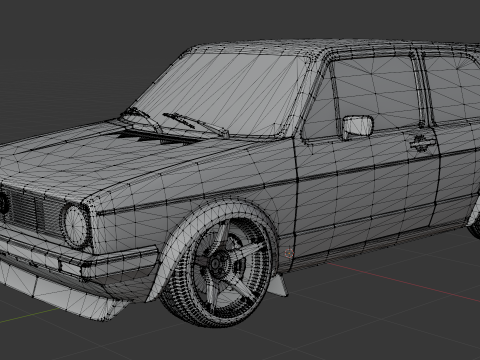This screenshot has height=360, width=480.
Task: Click the 3D cursor behind the front wheel
Action: tap(289, 254)
